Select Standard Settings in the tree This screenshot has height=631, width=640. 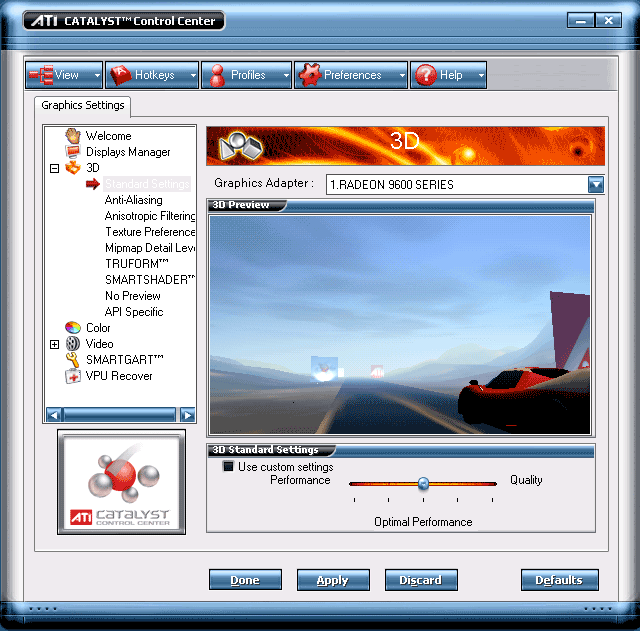[x=147, y=184]
